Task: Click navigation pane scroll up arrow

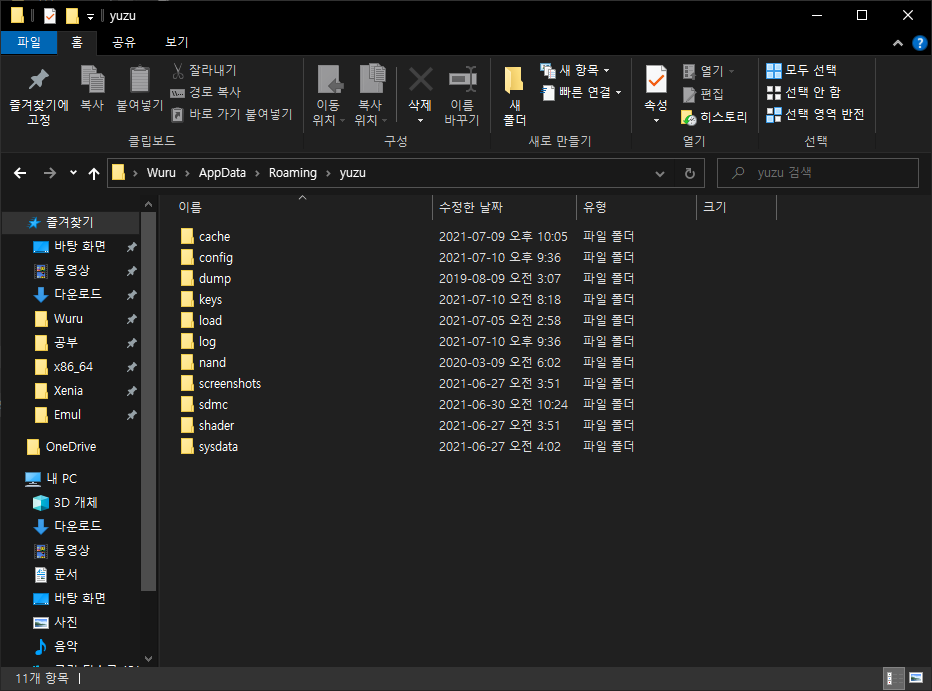Action: [149, 204]
